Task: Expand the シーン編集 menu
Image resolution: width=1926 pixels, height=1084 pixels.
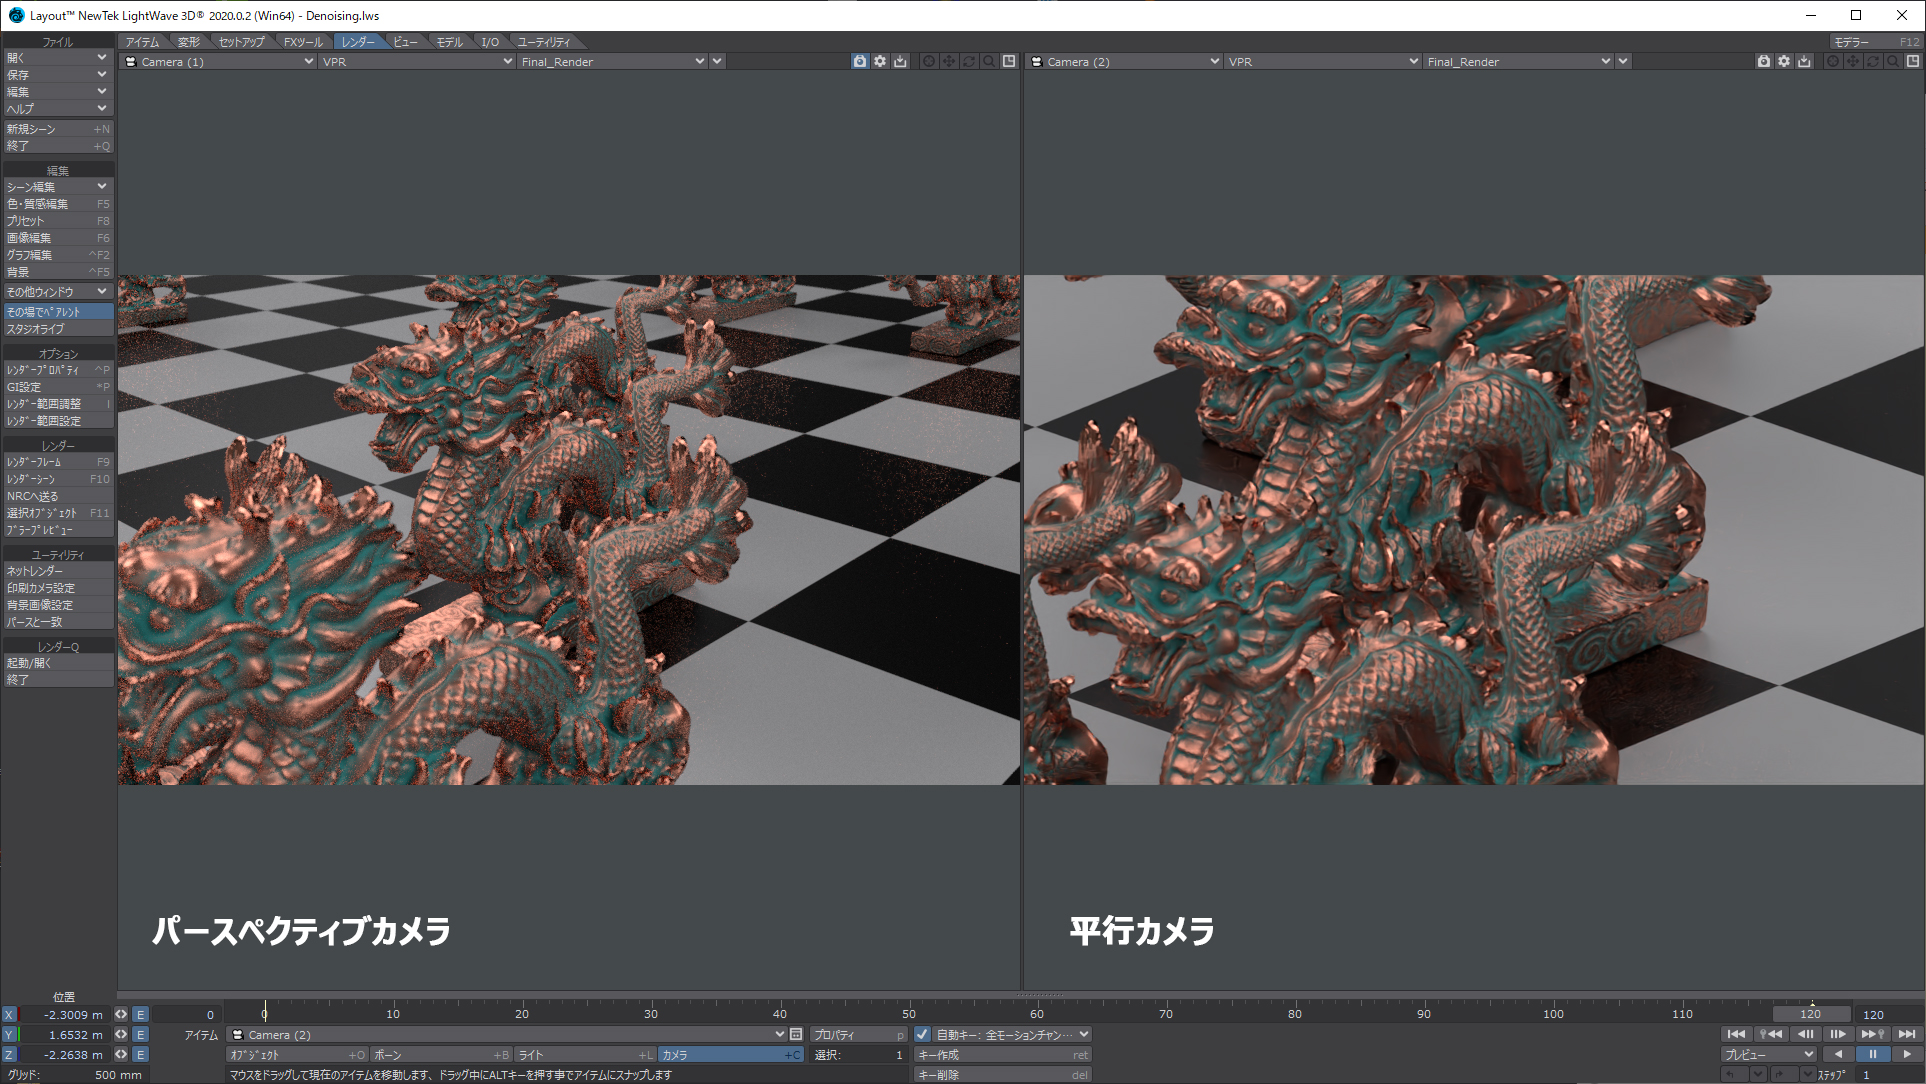Action: point(58,187)
